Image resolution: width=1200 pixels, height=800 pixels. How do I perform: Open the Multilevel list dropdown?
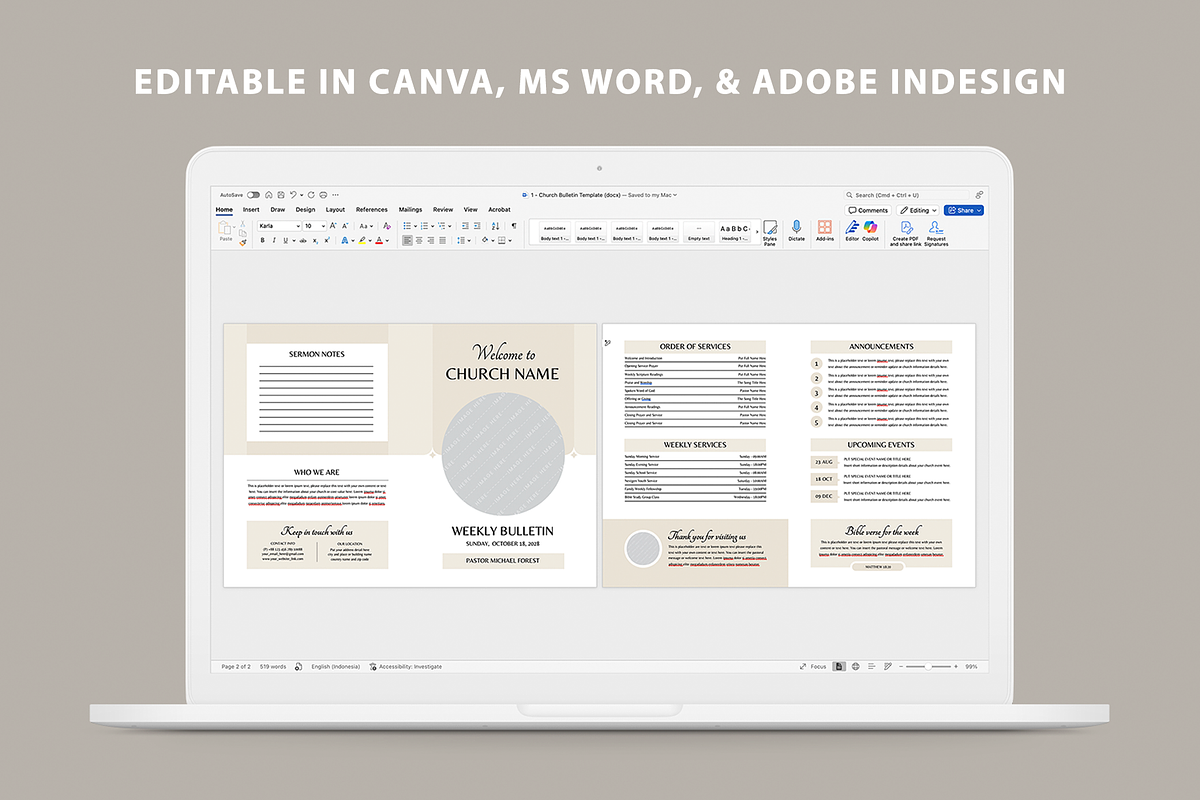click(x=450, y=226)
